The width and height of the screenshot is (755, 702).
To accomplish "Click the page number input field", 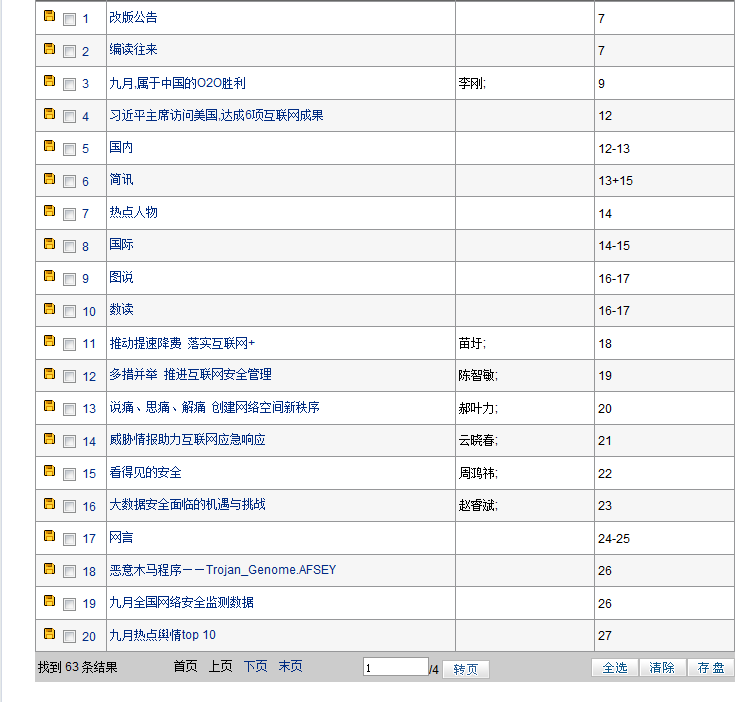I will (x=395, y=667).
